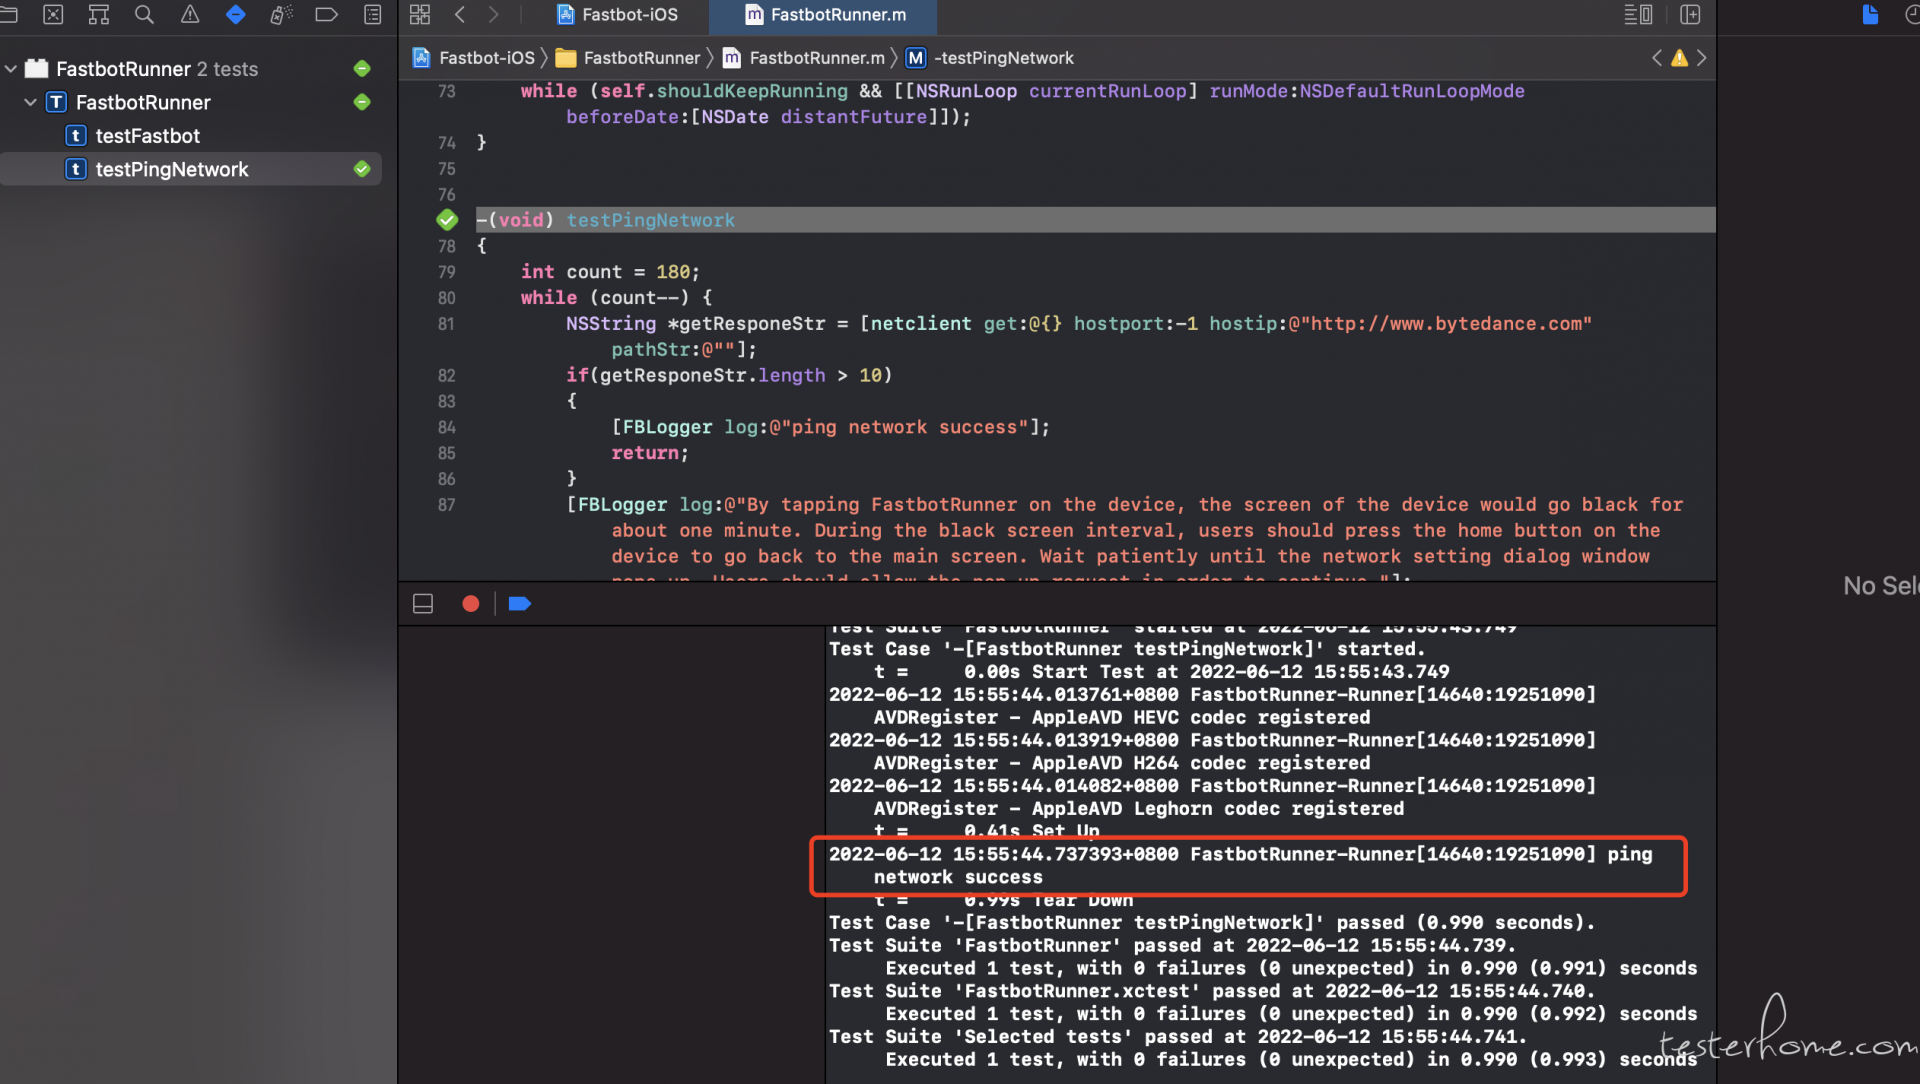This screenshot has width=1920, height=1084.
Task: Toggle the blue breakpoints activation
Action: [519, 604]
